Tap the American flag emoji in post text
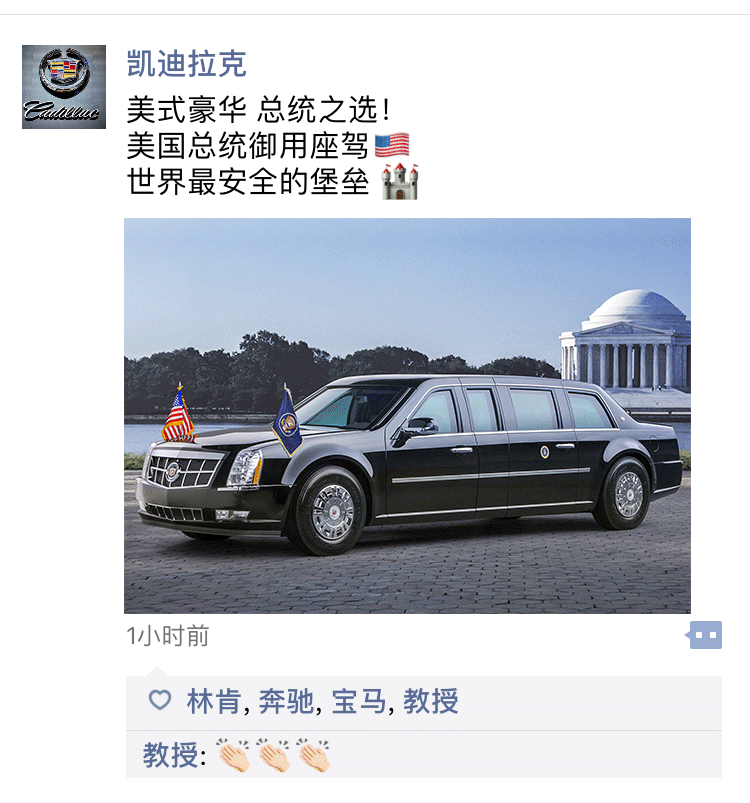The height and width of the screenshot is (803, 750). pos(392,145)
